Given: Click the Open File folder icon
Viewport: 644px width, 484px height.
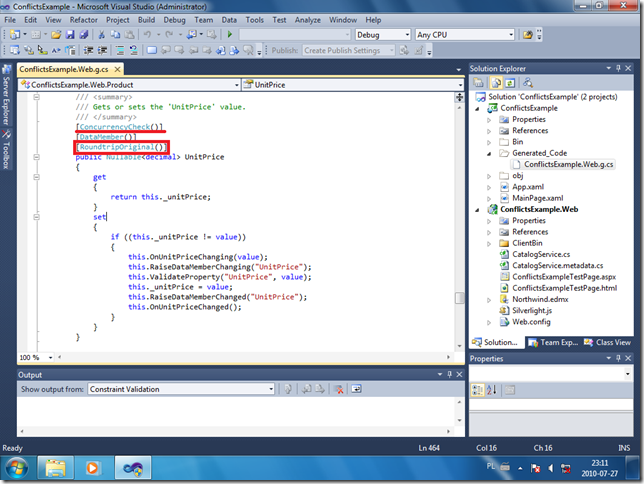Looking at the screenshot, I should point(56,35).
